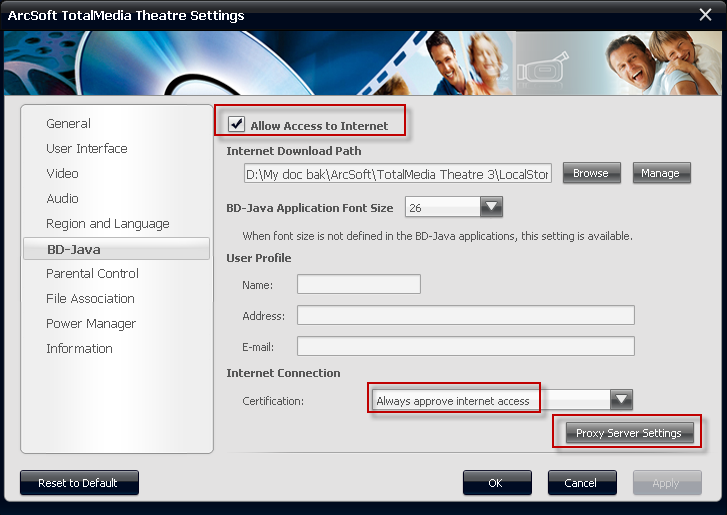Show File Association settings
727x515 pixels.
(90, 299)
